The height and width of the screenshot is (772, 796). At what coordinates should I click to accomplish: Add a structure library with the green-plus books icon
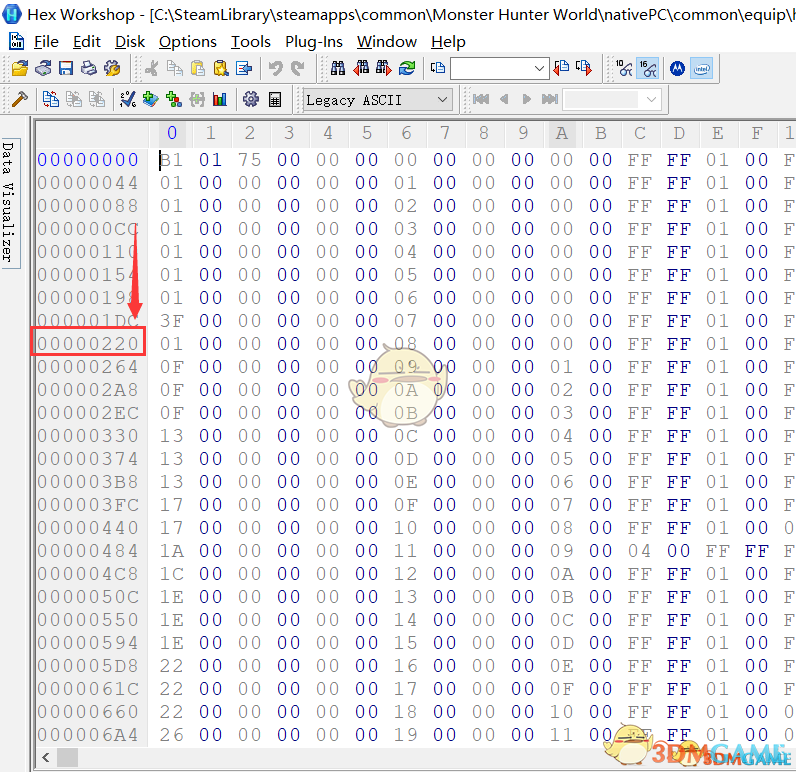tap(150, 99)
